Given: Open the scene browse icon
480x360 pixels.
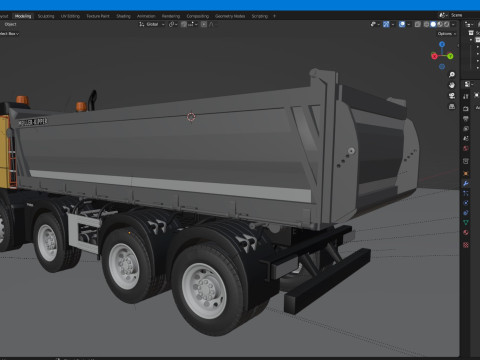Looking at the screenshot, I should [x=443, y=15].
